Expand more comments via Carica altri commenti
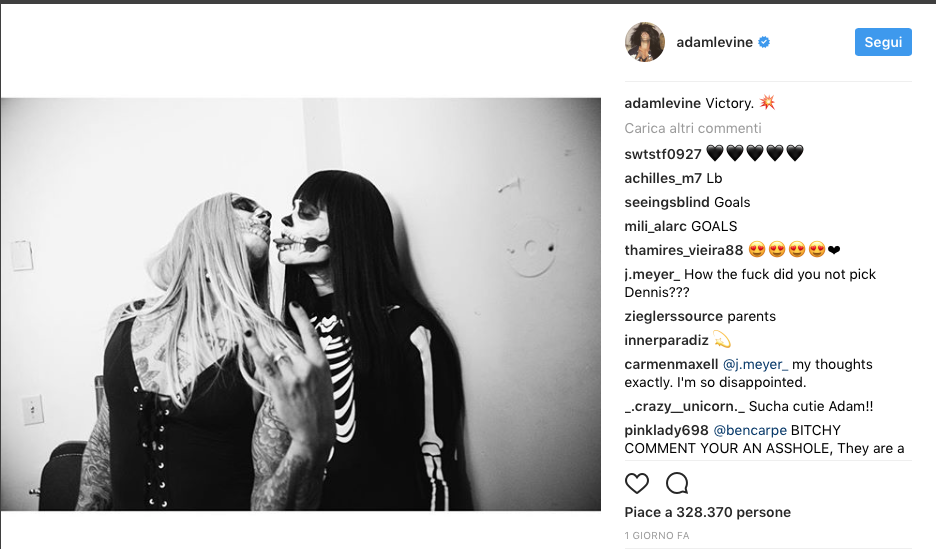Image resolution: width=936 pixels, height=549 pixels. click(x=692, y=128)
